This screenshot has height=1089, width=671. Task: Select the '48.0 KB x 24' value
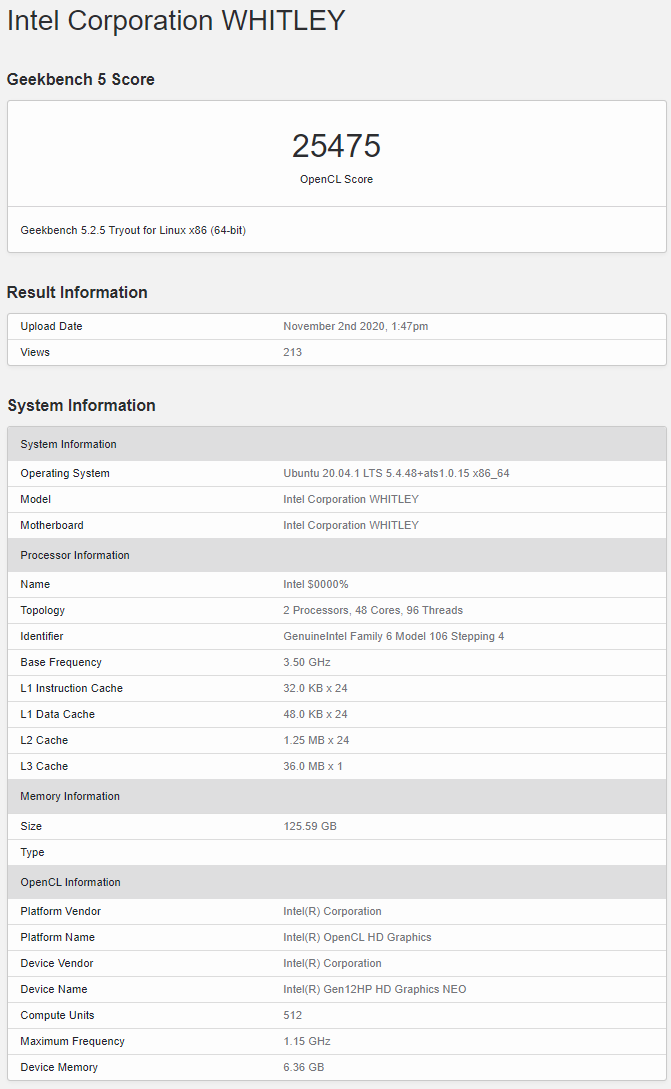click(315, 714)
